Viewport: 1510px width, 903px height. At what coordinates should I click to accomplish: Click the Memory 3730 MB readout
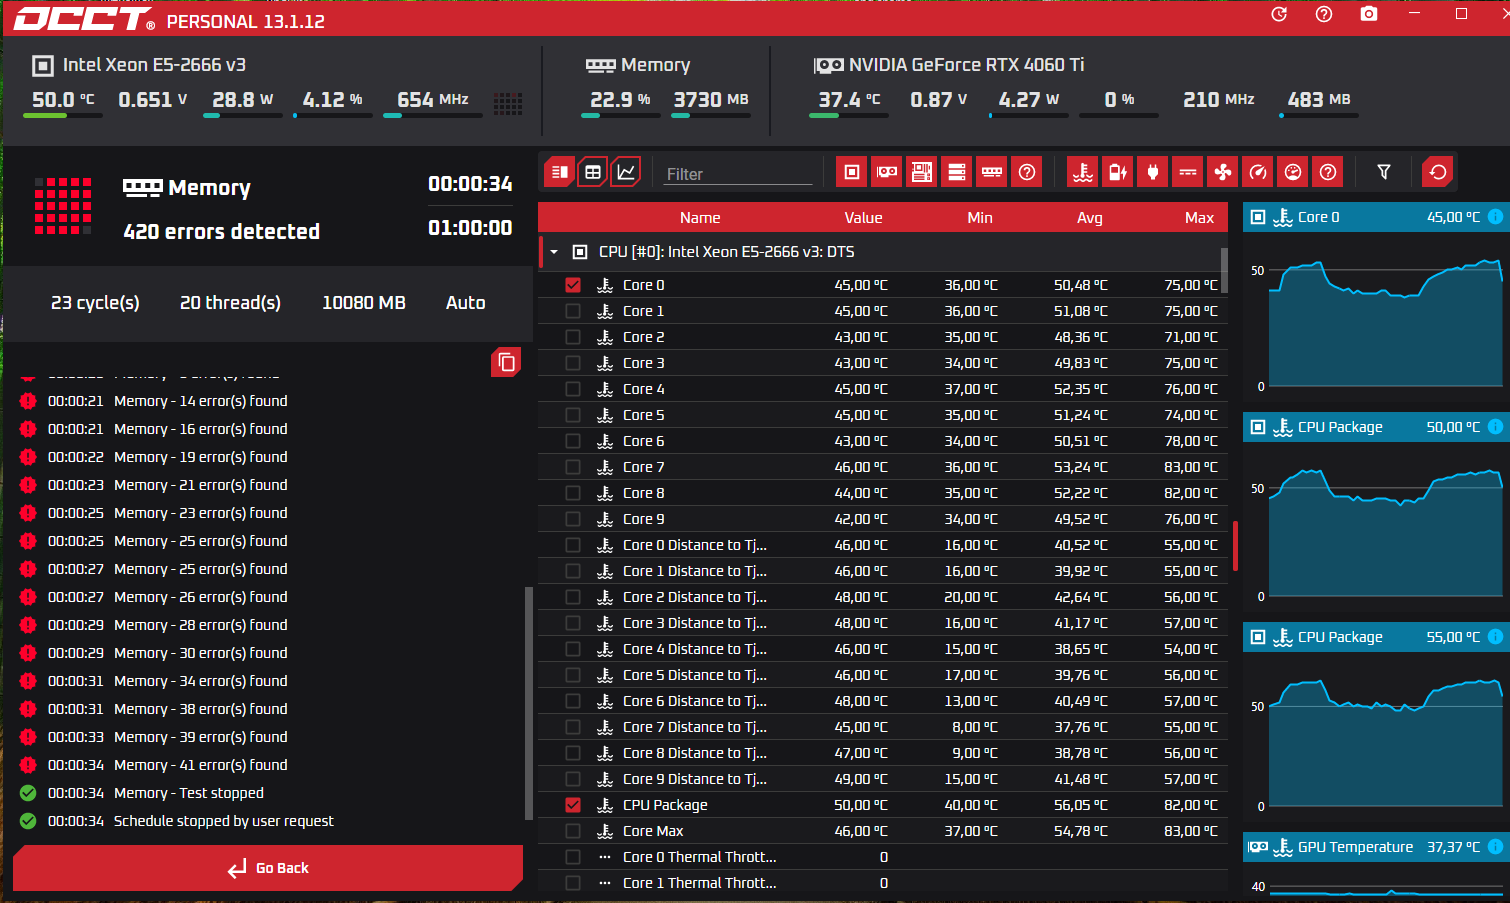[x=710, y=100]
